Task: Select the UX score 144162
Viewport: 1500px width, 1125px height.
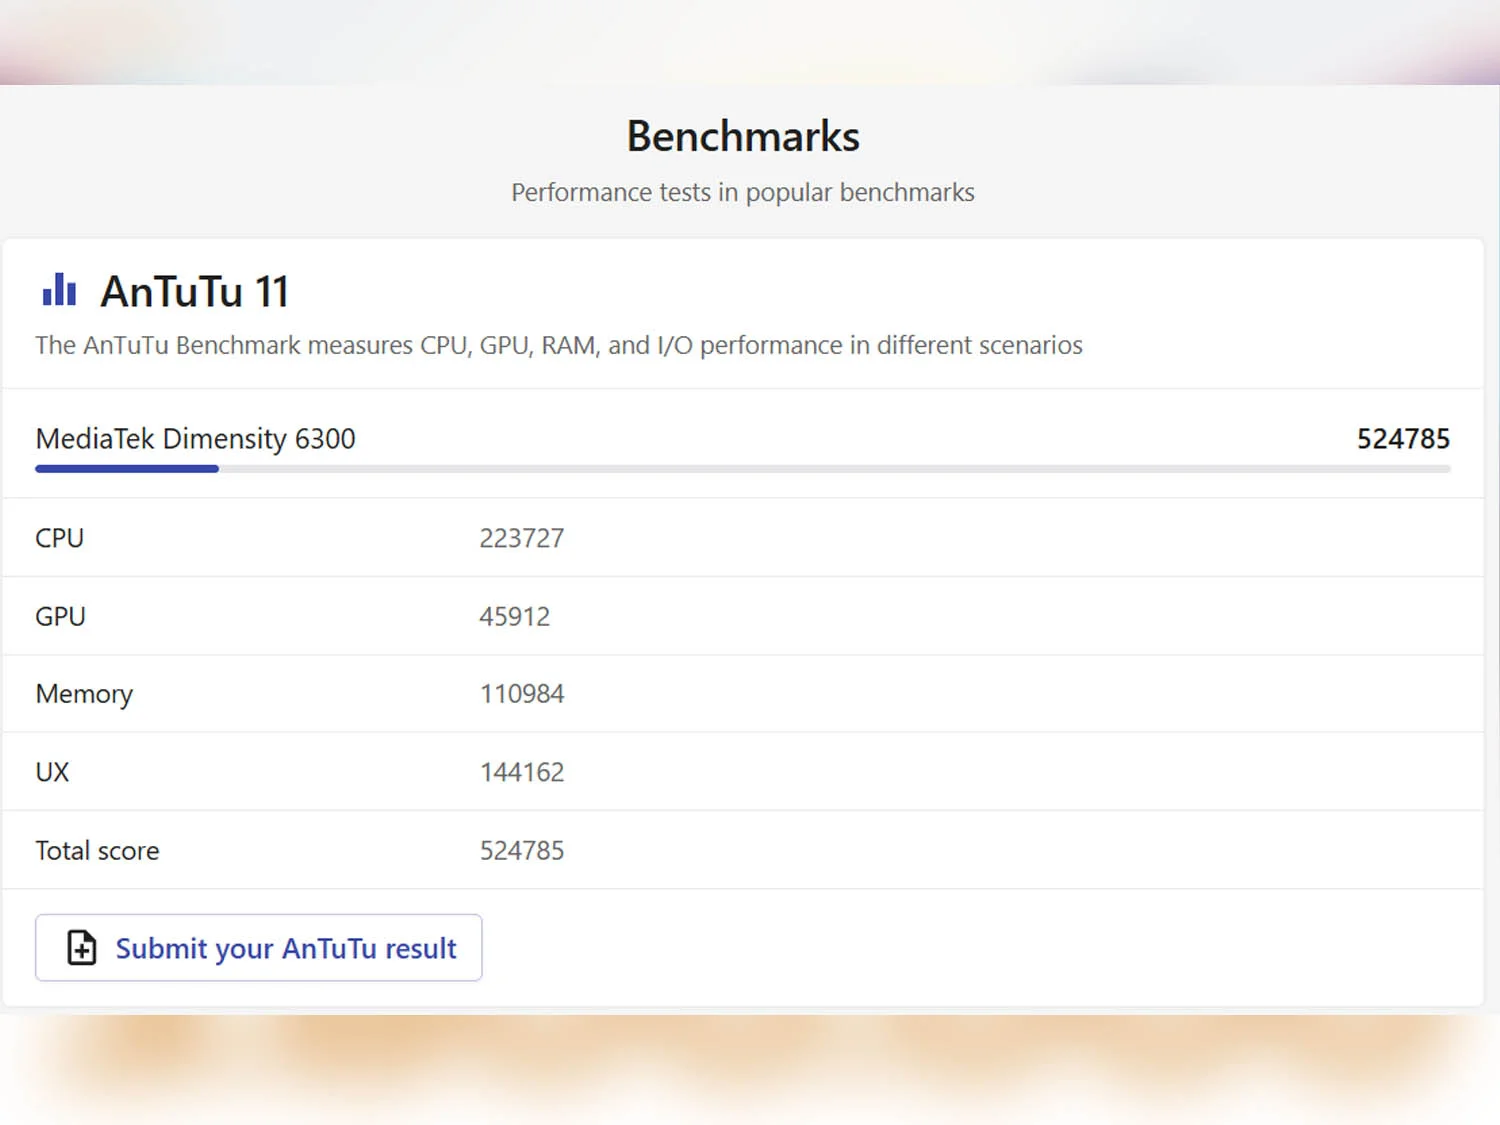Action: pyautogui.click(x=522, y=772)
